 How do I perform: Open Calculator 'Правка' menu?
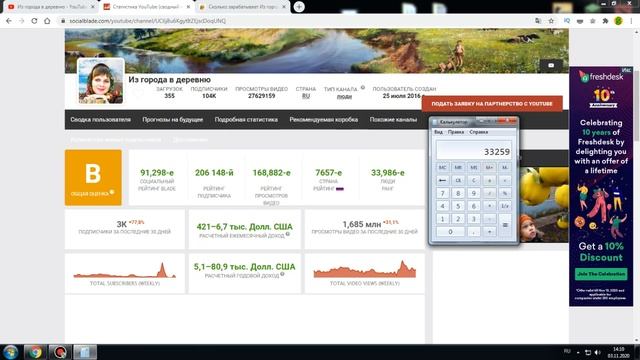tap(456, 132)
